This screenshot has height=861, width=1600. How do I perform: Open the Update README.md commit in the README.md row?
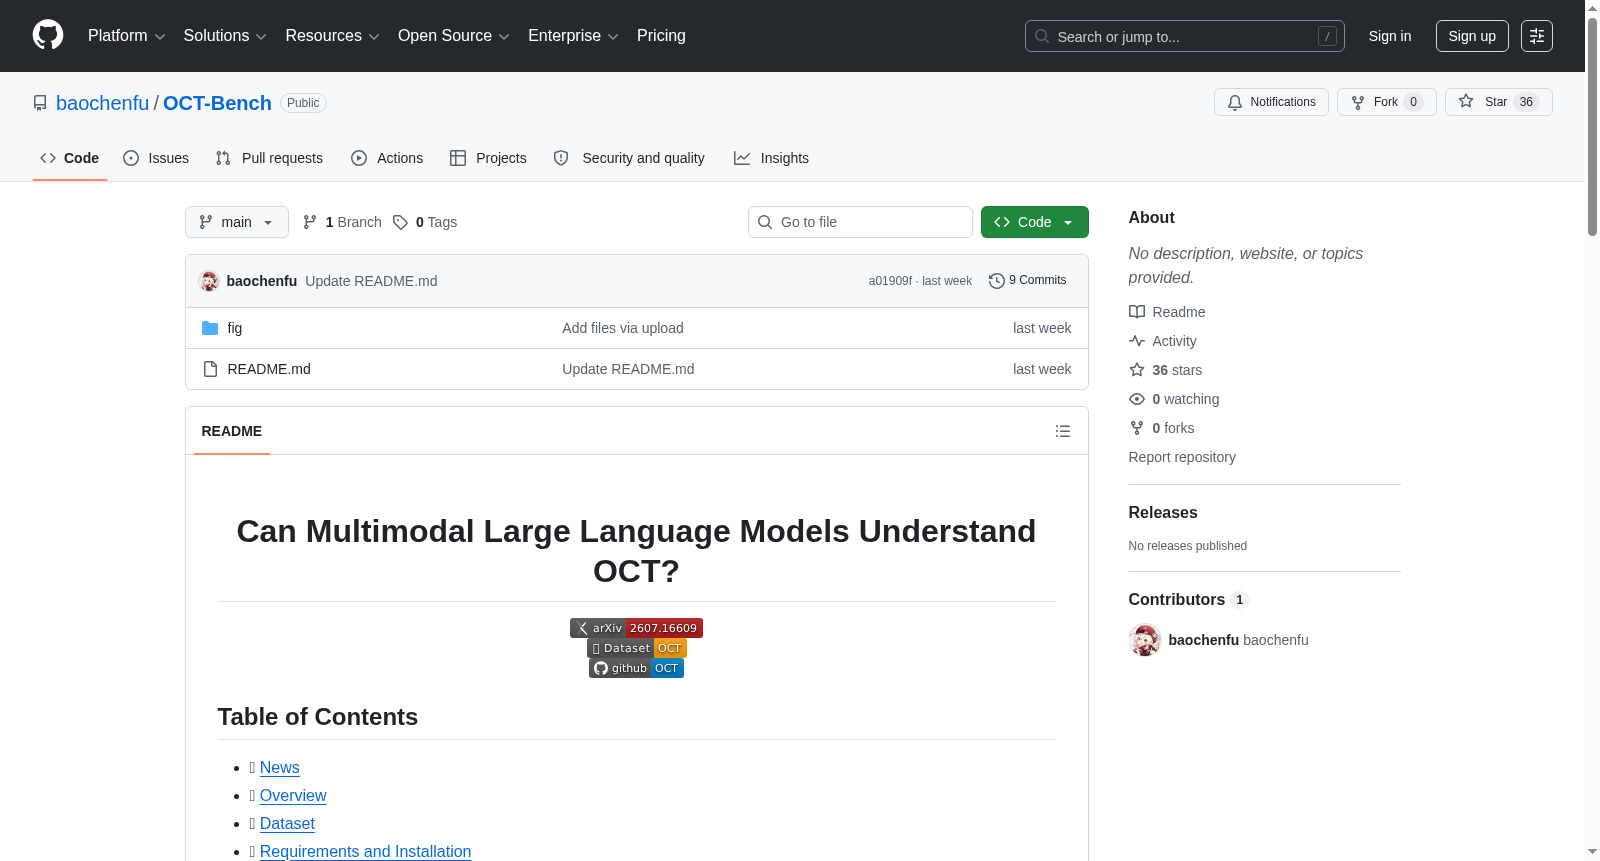pos(628,369)
